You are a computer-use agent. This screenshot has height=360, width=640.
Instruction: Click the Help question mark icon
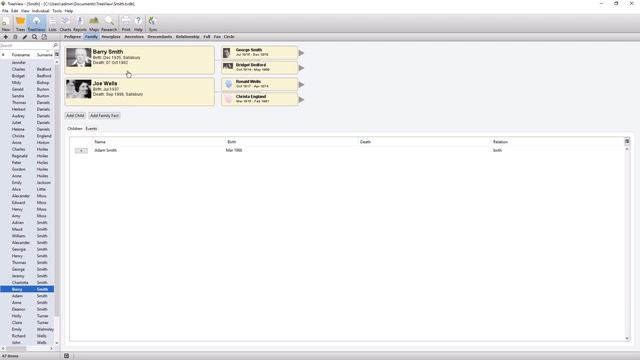[138, 24]
